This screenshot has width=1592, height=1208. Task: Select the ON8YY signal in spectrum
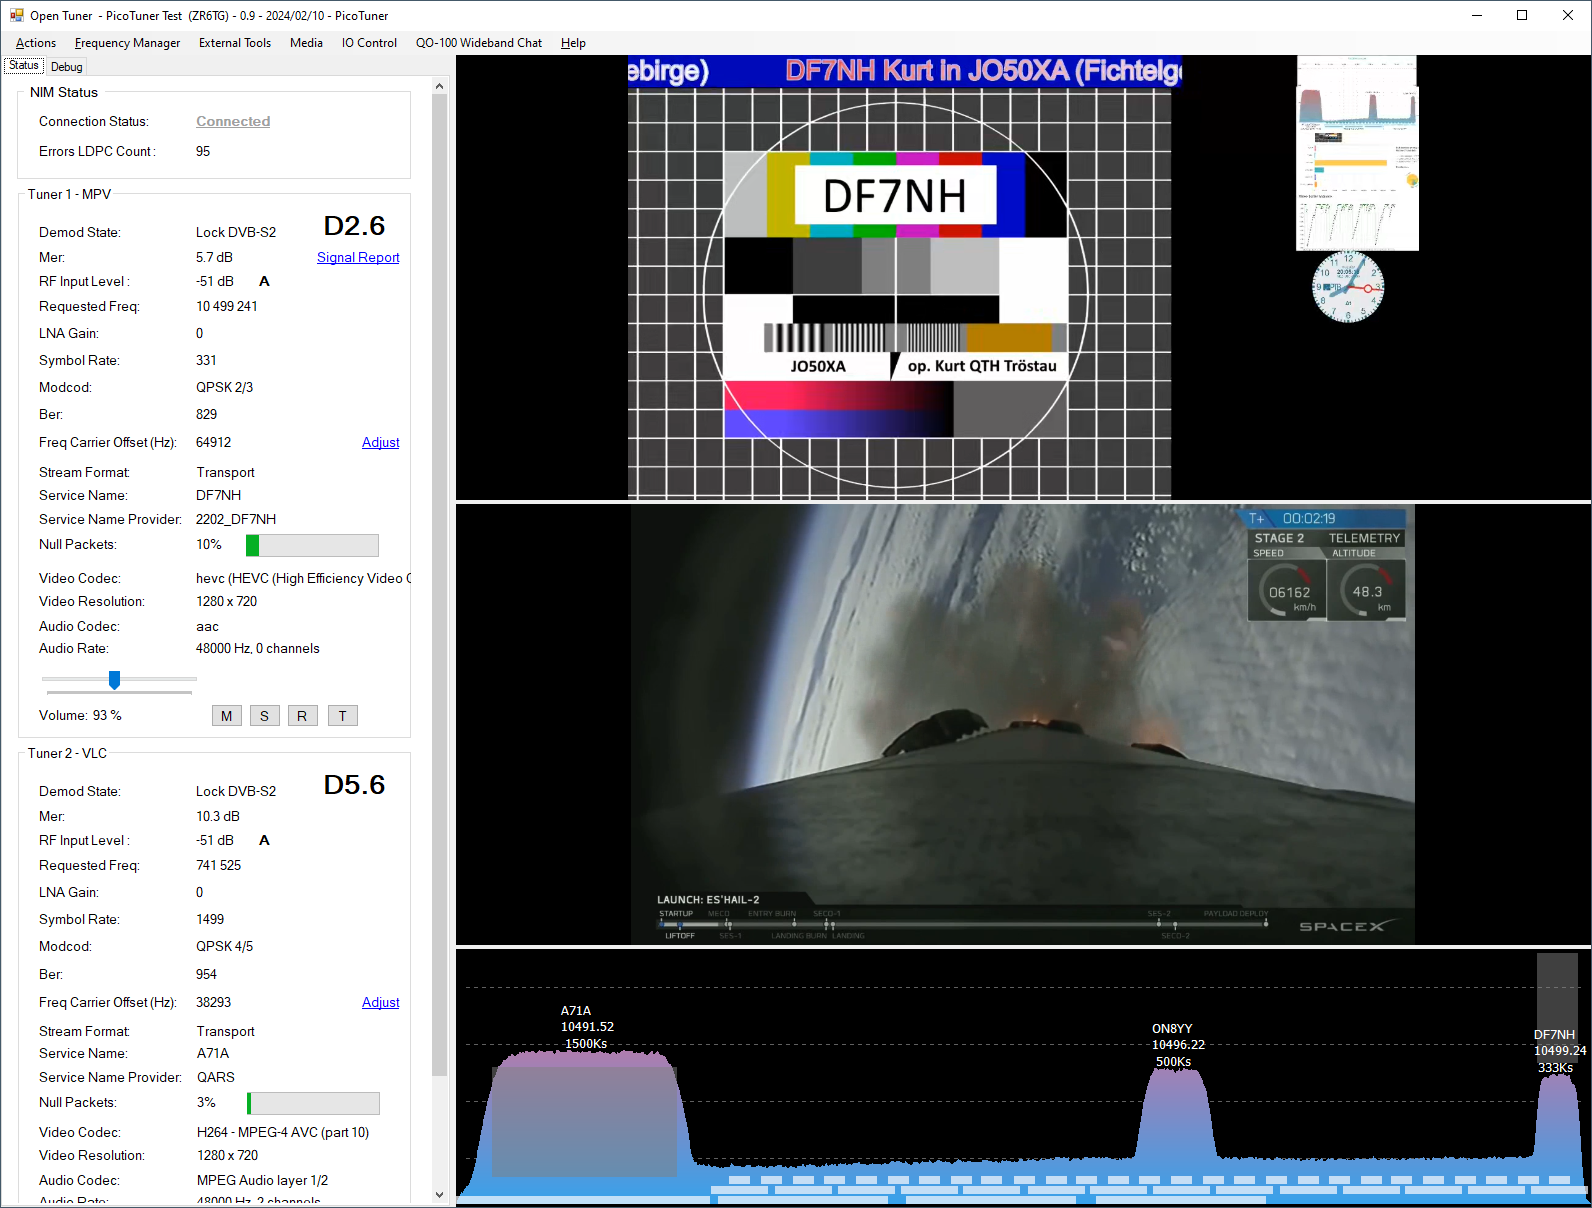point(1175,1115)
